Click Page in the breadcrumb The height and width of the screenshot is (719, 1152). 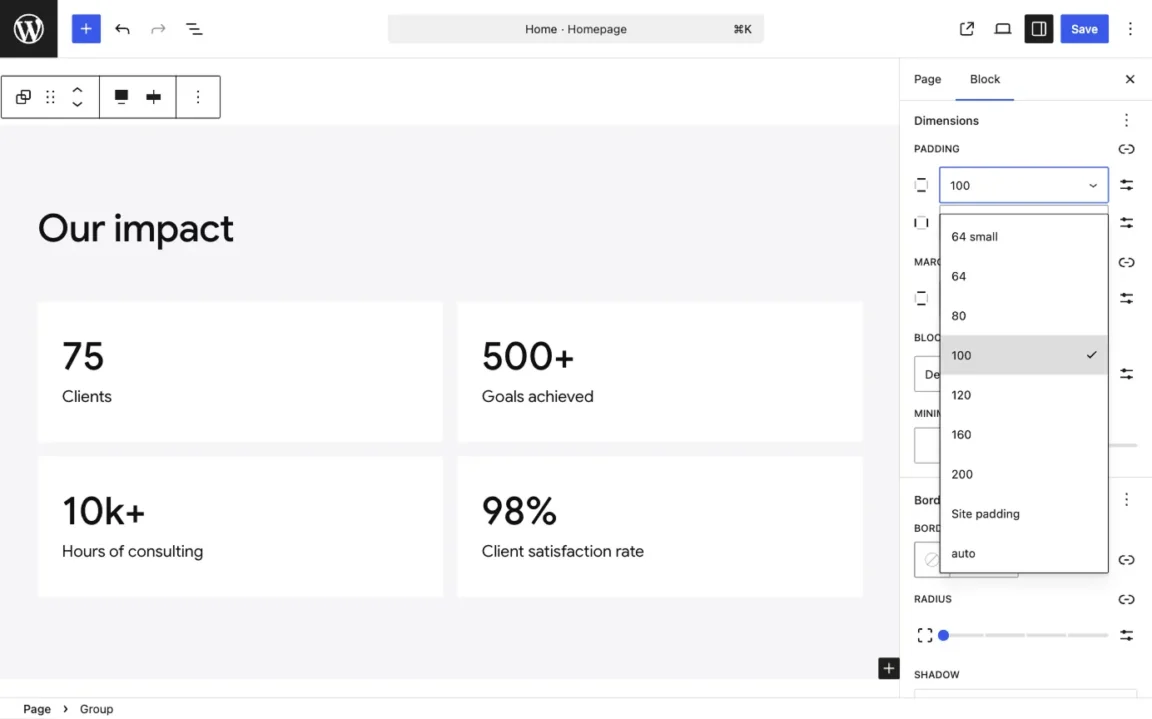[37, 708]
